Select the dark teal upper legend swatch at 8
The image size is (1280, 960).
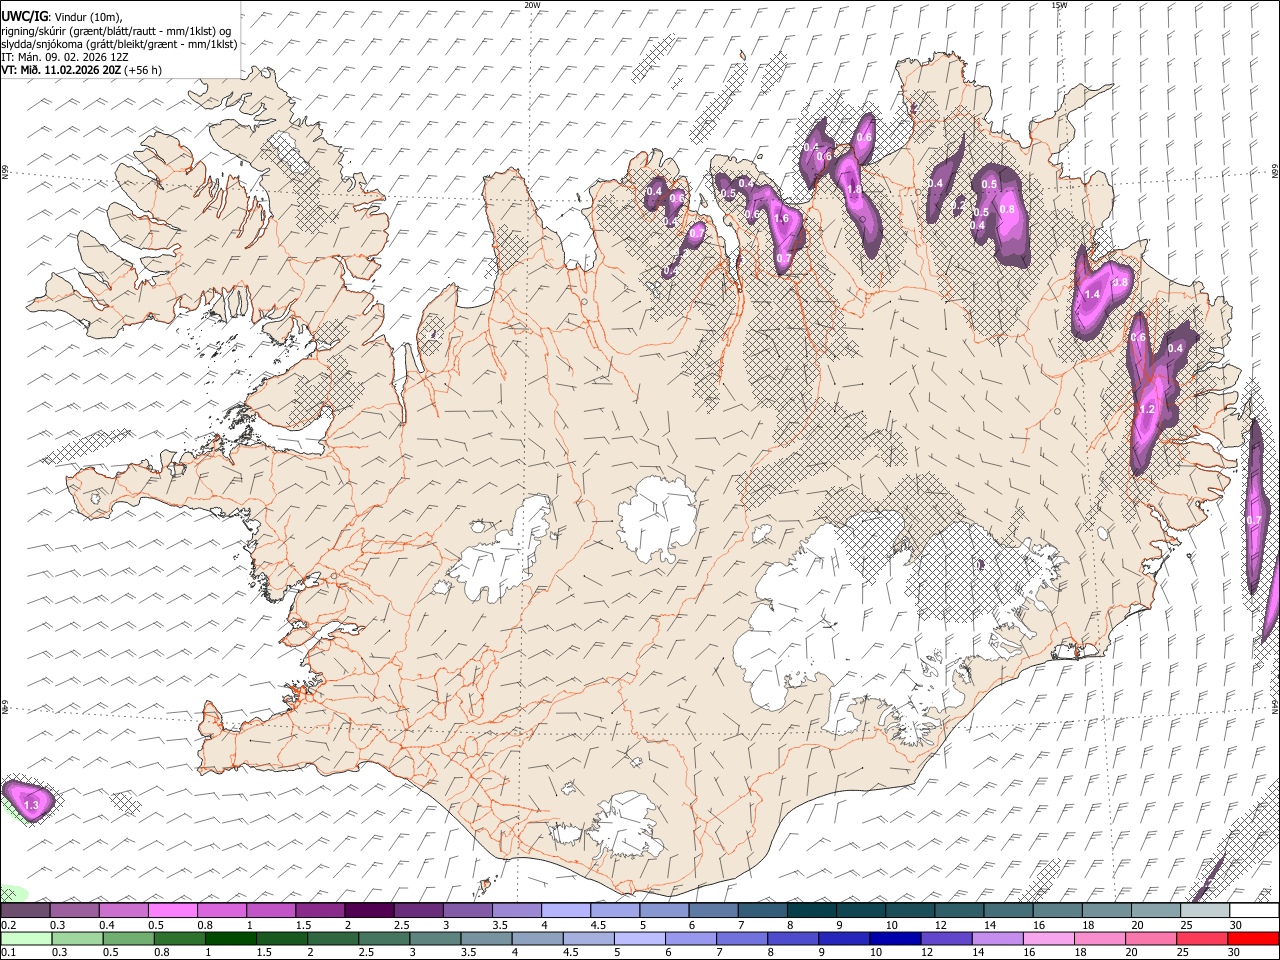click(x=811, y=911)
